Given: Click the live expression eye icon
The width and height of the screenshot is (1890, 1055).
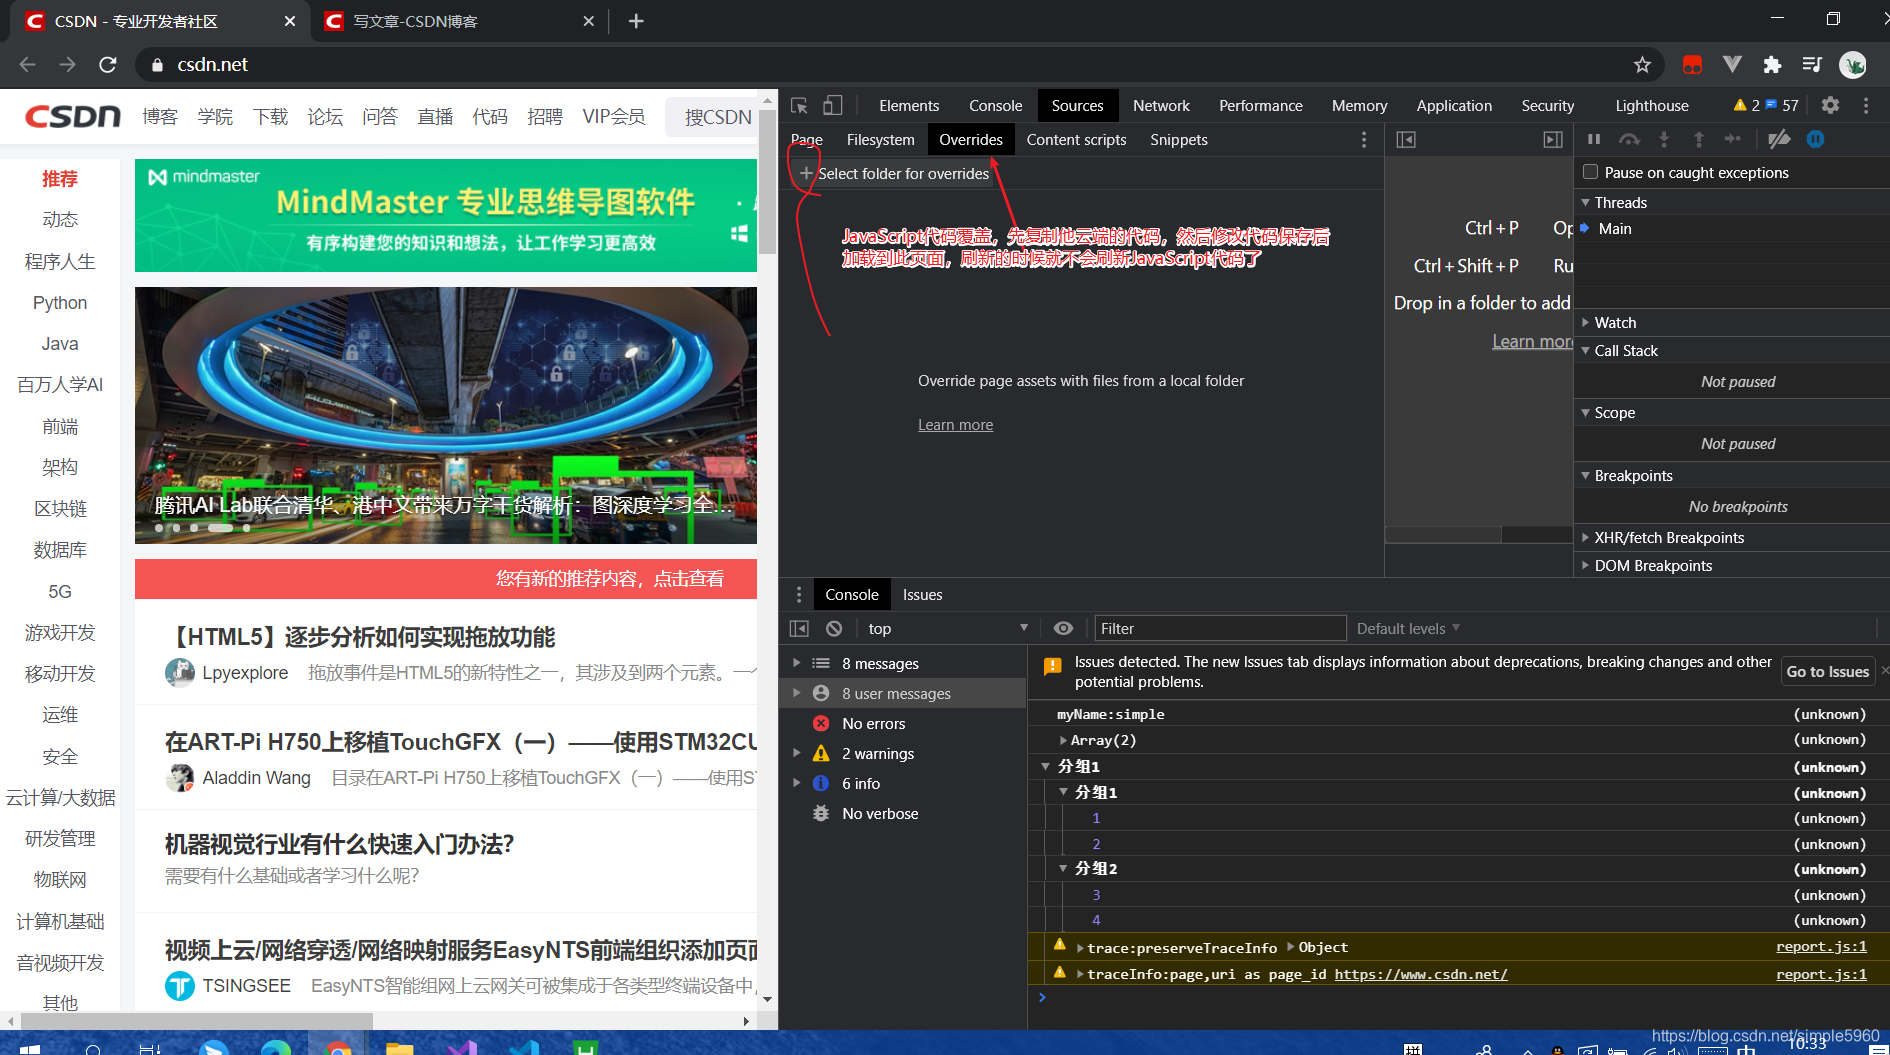Looking at the screenshot, I should coord(1063,628).
